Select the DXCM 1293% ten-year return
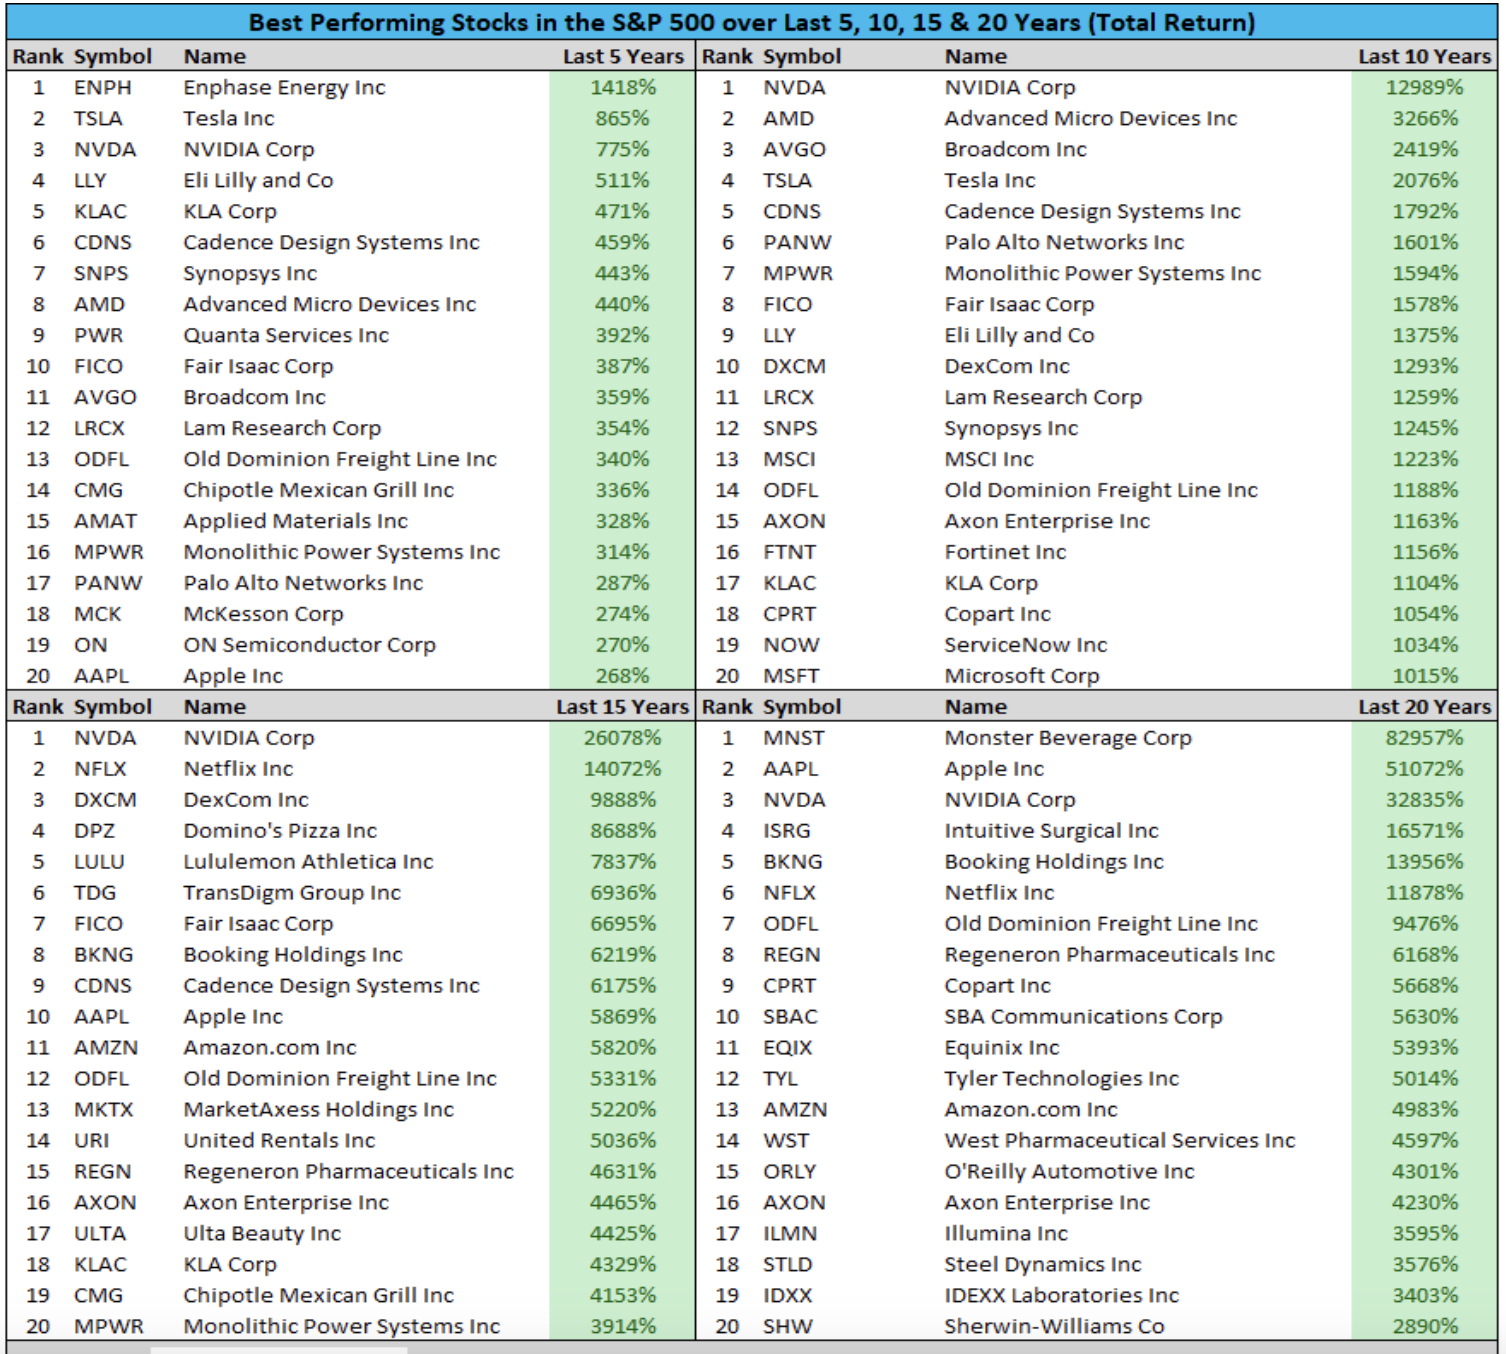 click(x=1425, y=366)
